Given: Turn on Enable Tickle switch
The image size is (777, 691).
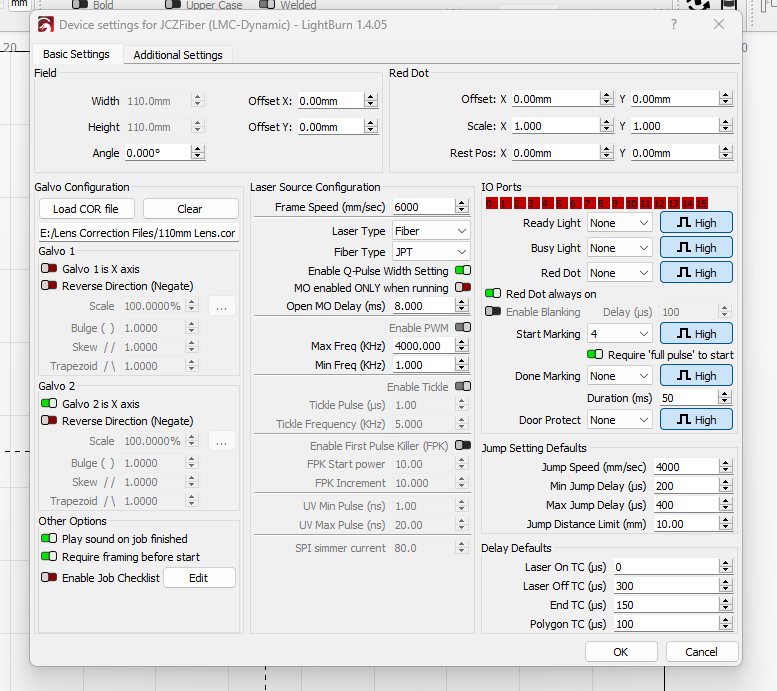Looking at the screenshot, I should [463, 386].
